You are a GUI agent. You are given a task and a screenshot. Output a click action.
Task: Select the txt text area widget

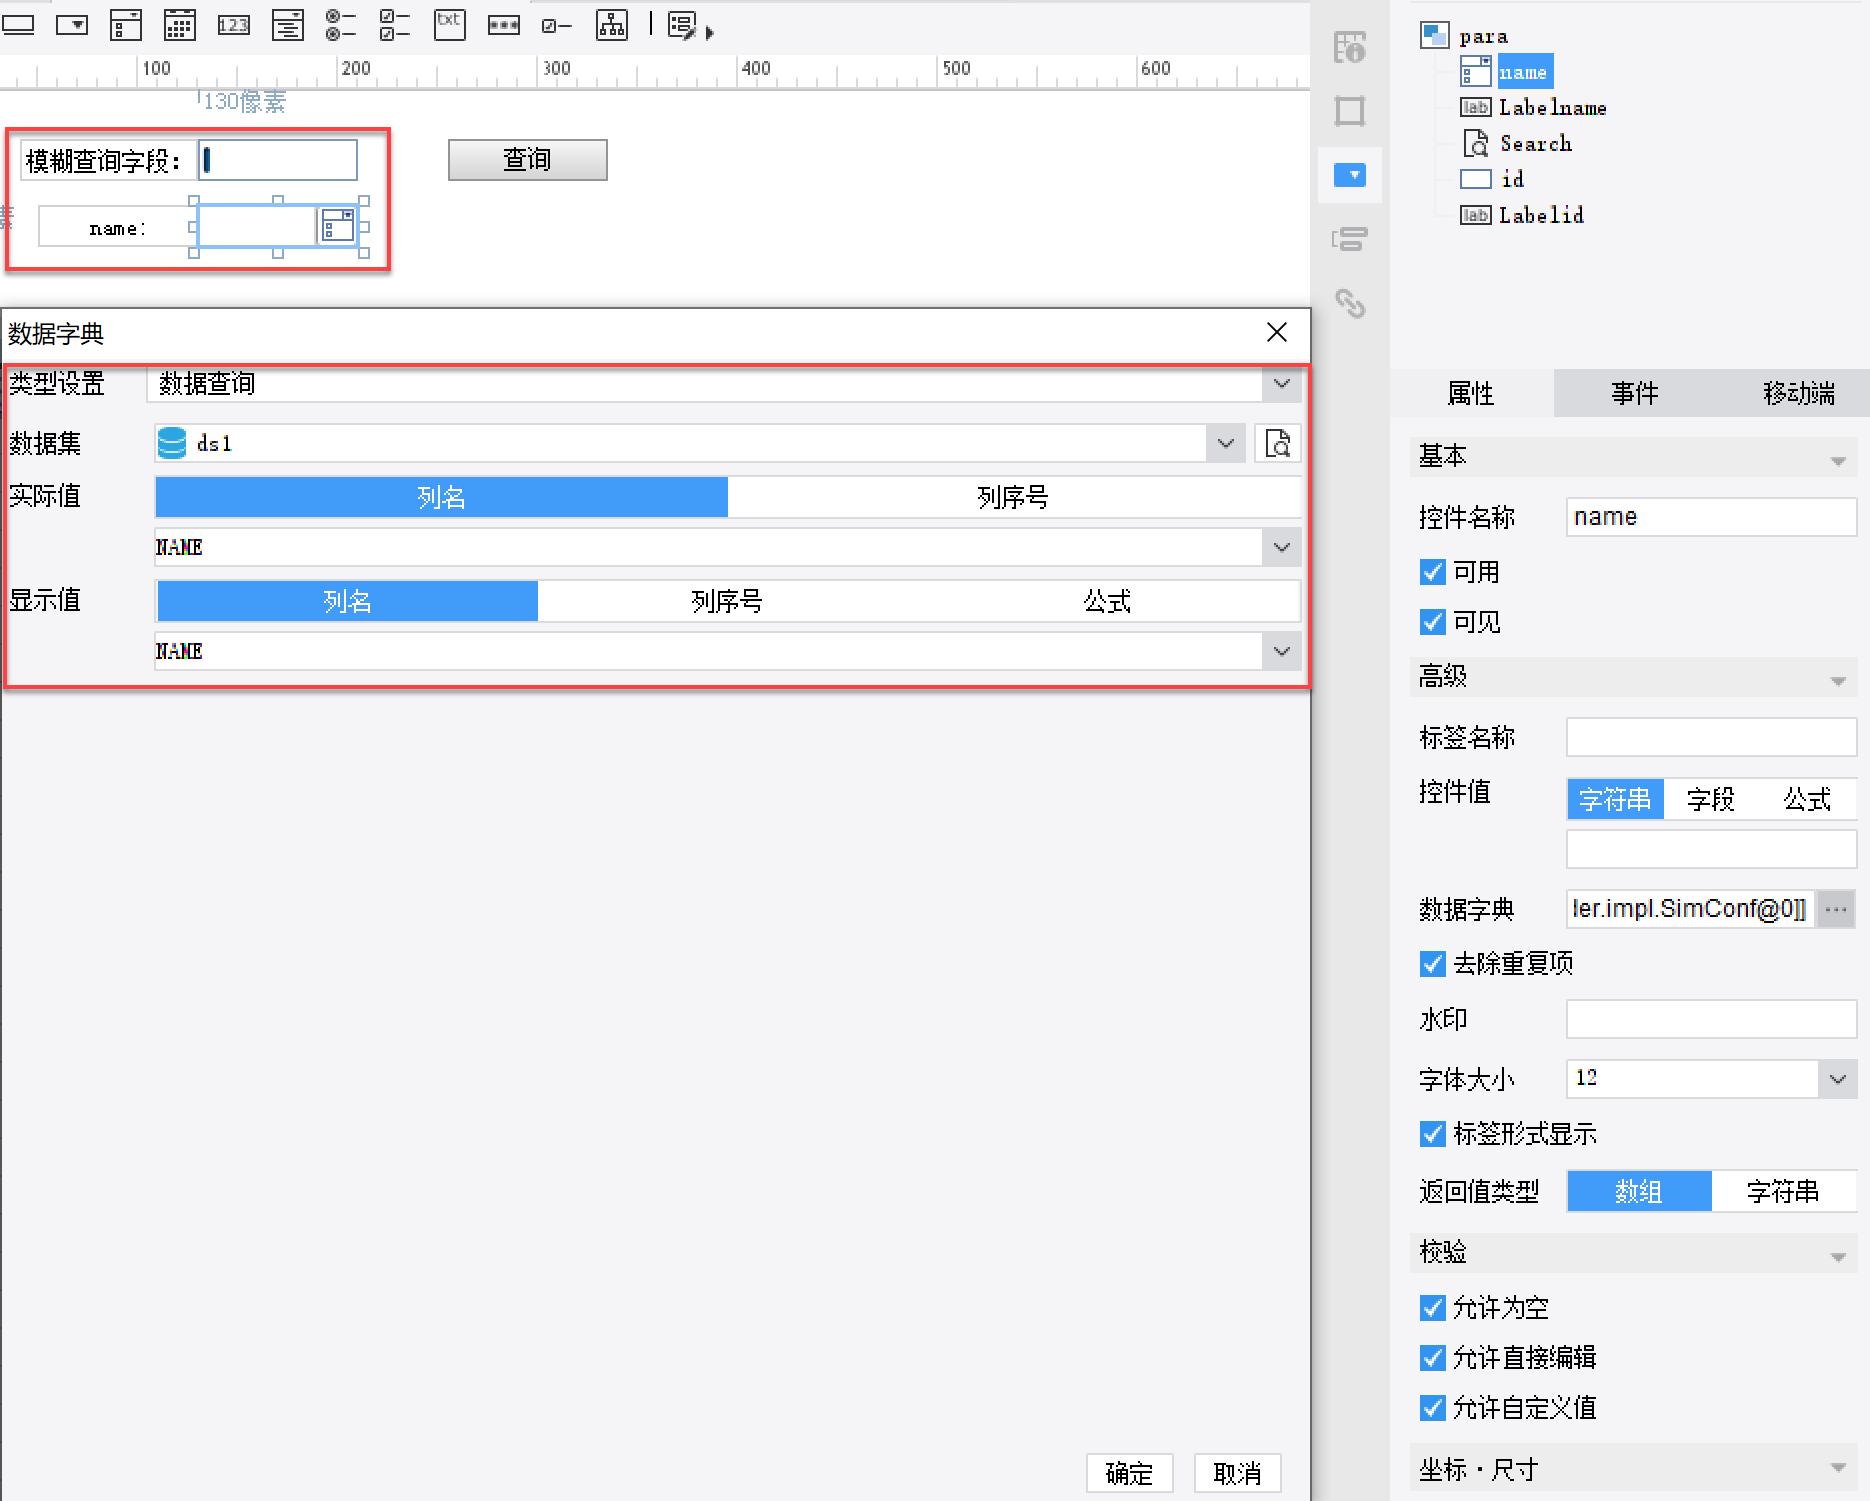click(x=450, y=25)
